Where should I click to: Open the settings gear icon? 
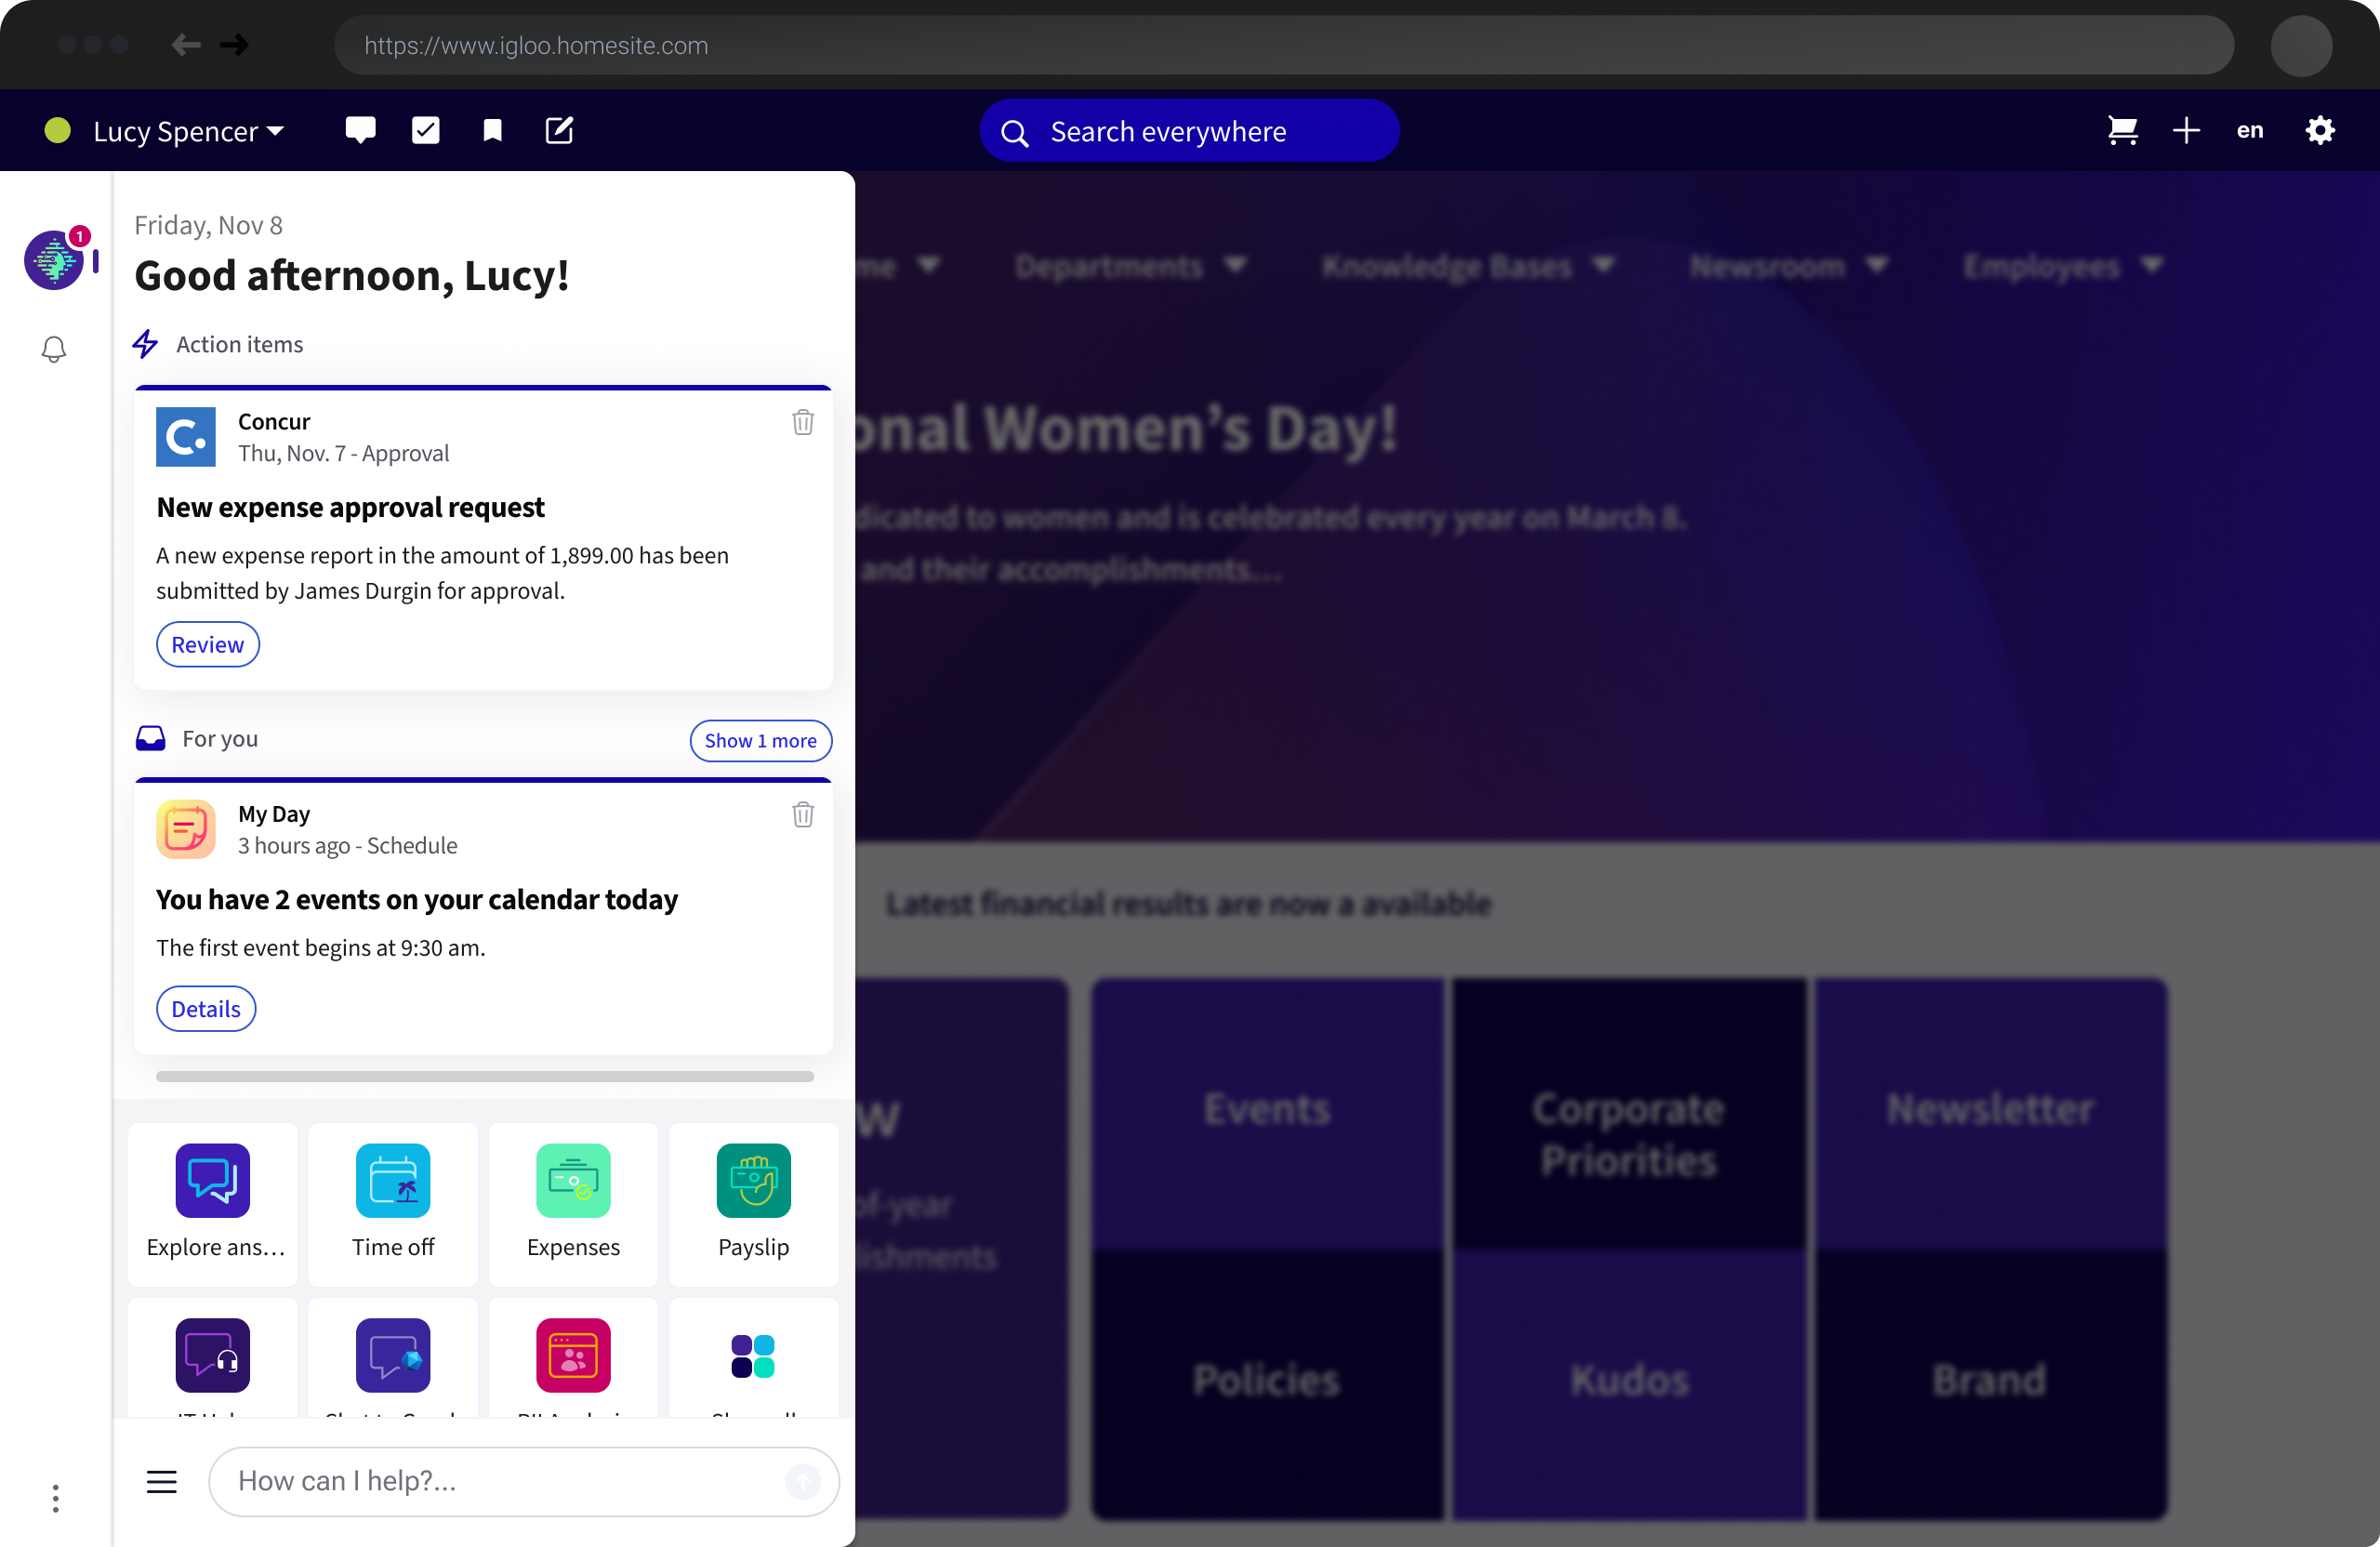click(x=2320, y=131)
